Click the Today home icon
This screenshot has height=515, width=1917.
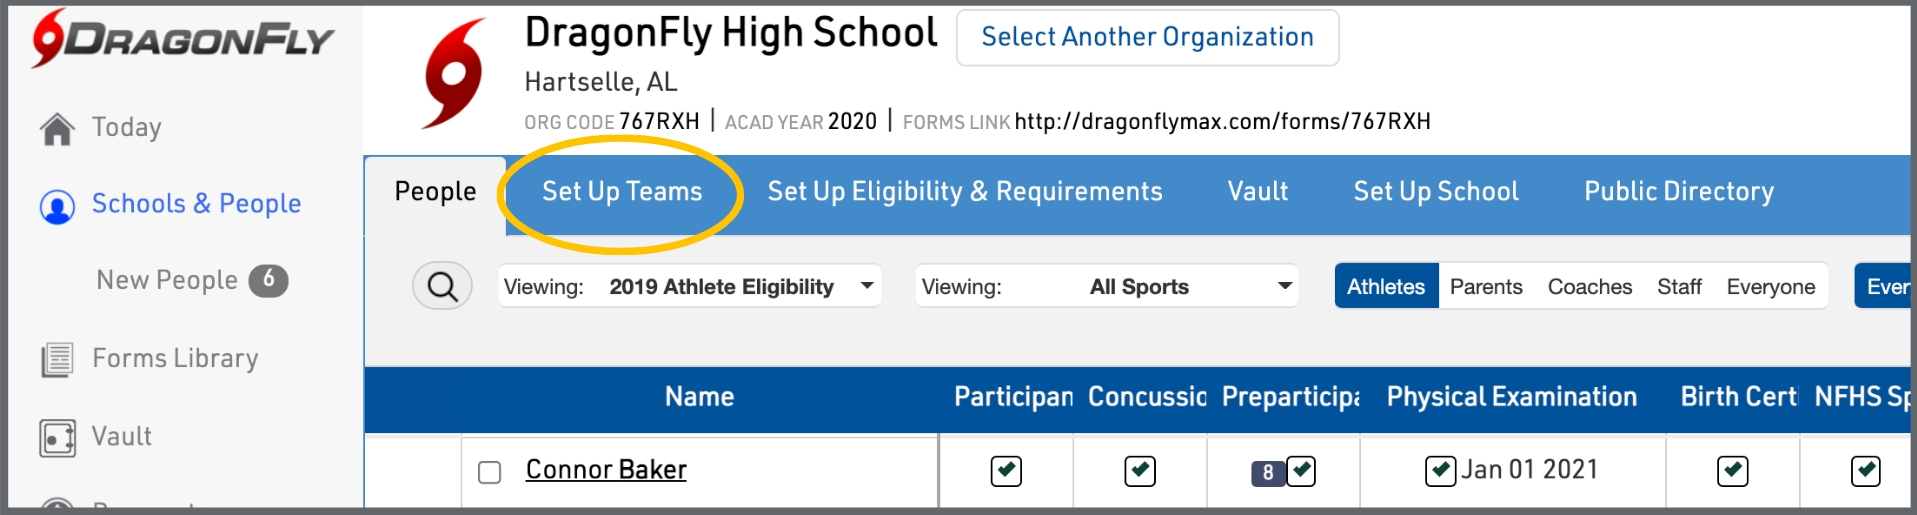57,129
